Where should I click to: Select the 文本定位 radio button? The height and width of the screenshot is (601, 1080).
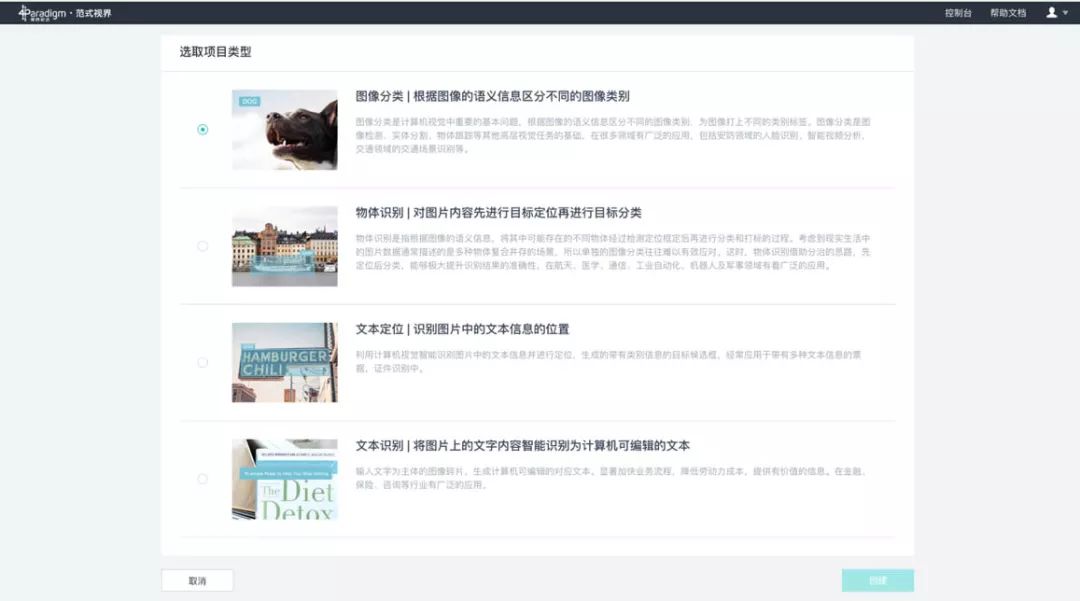click(202, 362)
